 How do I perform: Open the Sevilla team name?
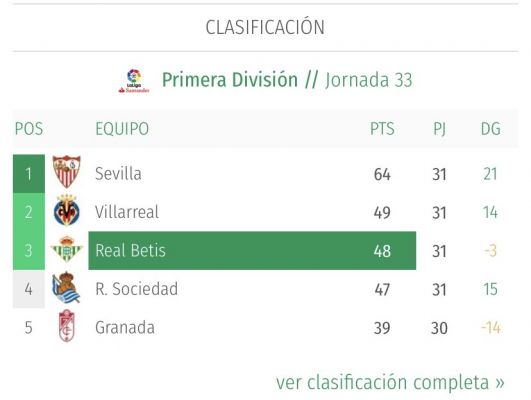click(x=118, y=173)
